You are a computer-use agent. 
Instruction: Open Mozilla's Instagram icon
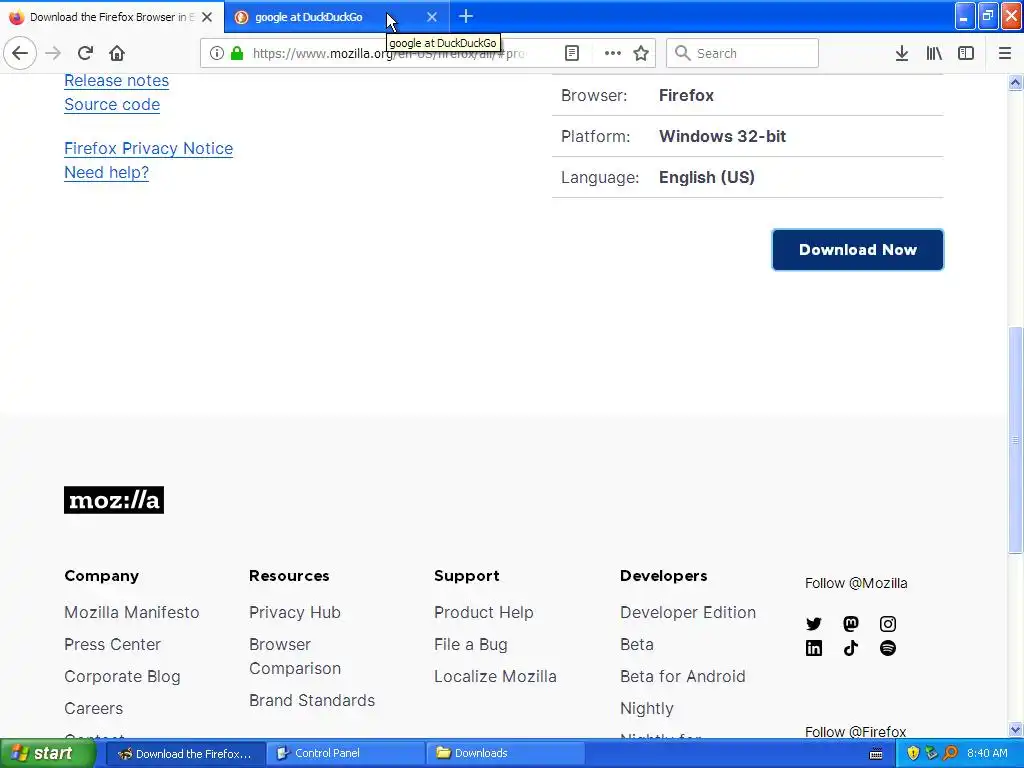click(888, 624)
